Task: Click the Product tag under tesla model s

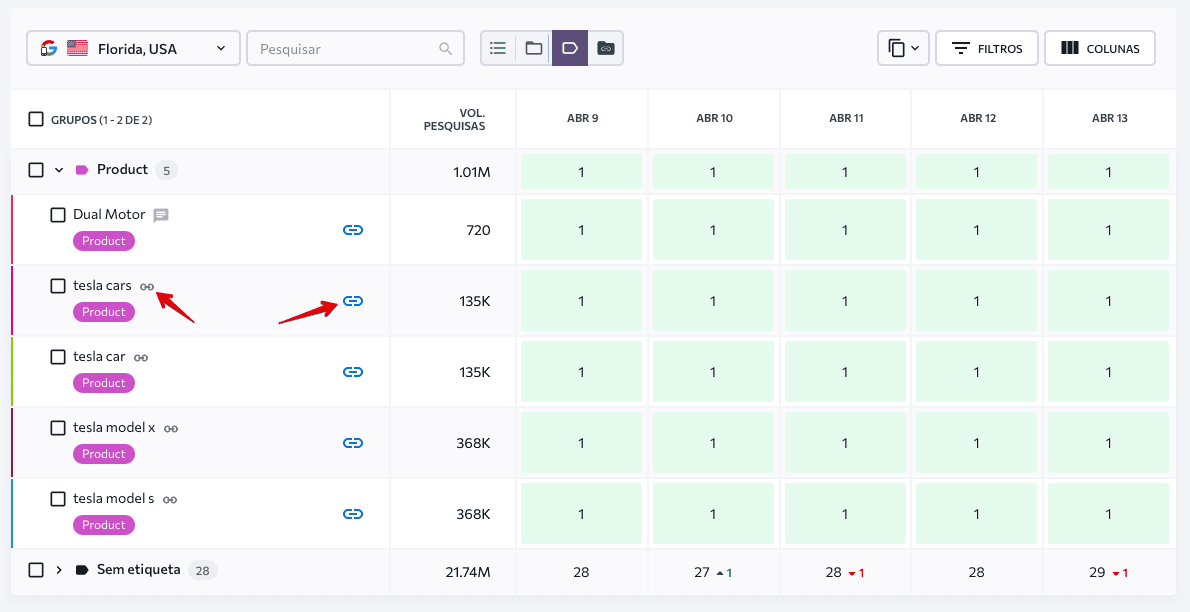Action: (104, 525)
